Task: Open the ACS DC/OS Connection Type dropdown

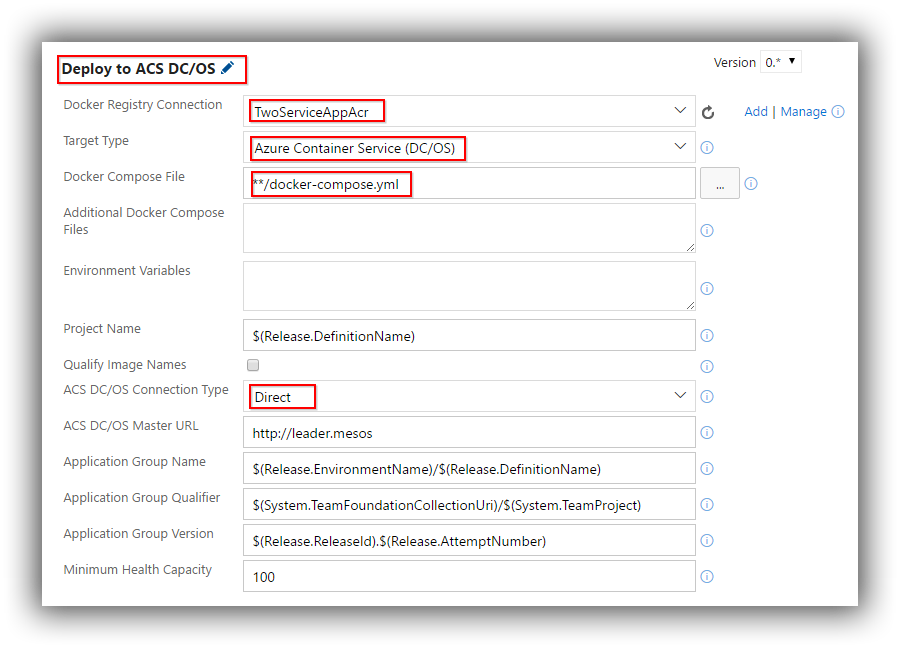Action: 681,396
